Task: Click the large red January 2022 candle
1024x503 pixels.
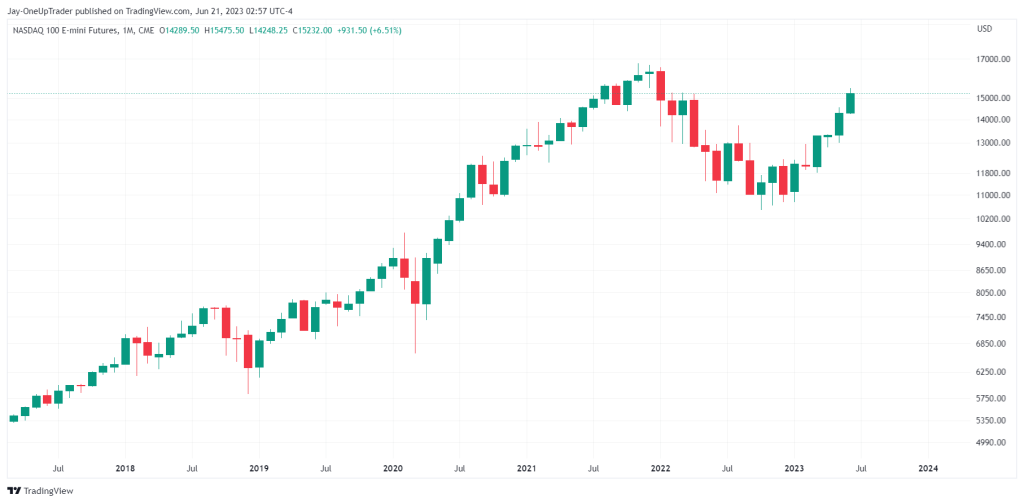Action: (660, 86)
